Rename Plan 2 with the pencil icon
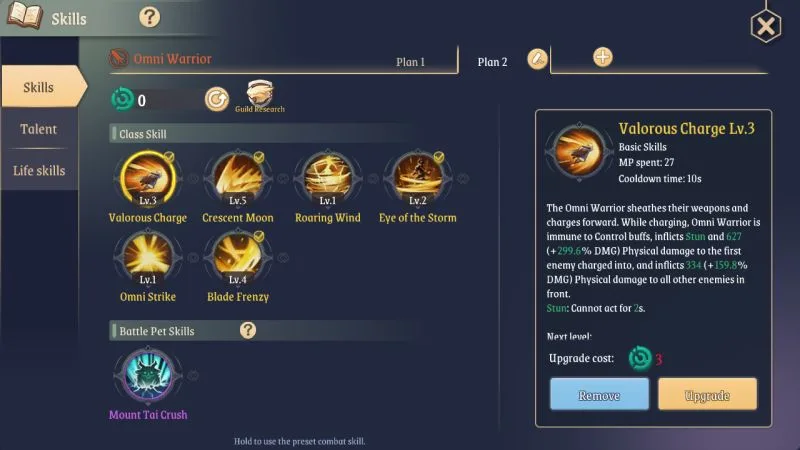 [537, 59]
